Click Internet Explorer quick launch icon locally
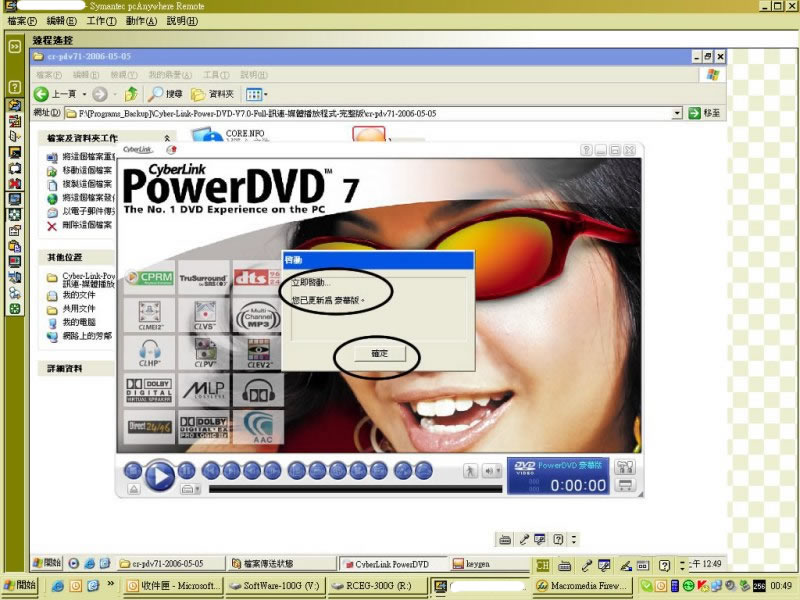The width and height of the screenshot is (800, 600). 58,586
